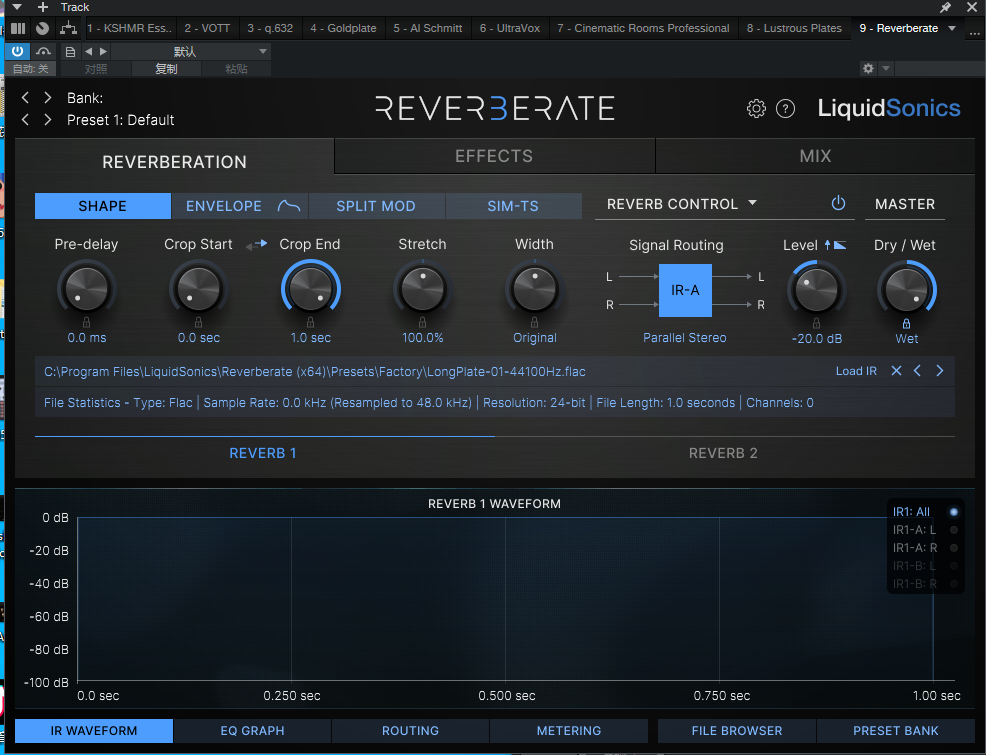
Task: Toggle the Stretch lock icon
Action: 422,322
